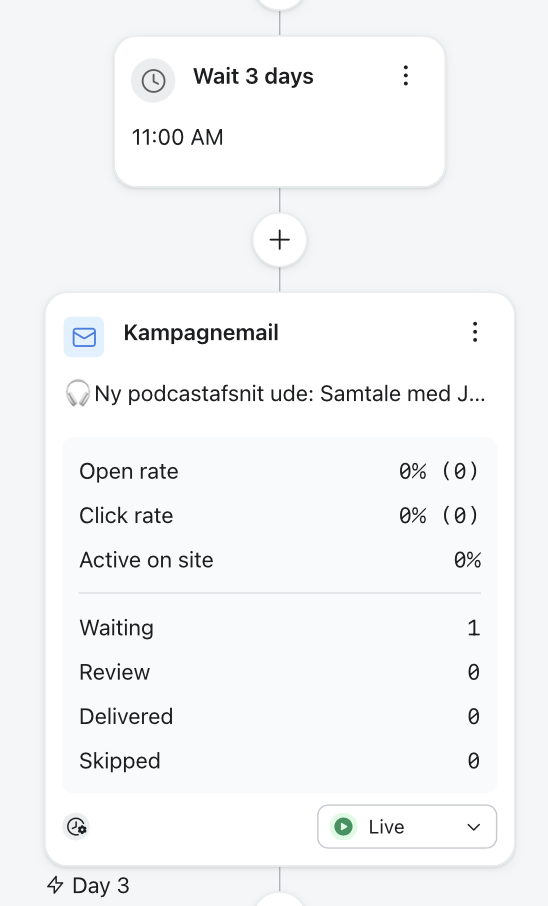548x906 pixels.
Task: Open the Ny podcastafsnit ude subject line
Action: click(x=275, y=393)
